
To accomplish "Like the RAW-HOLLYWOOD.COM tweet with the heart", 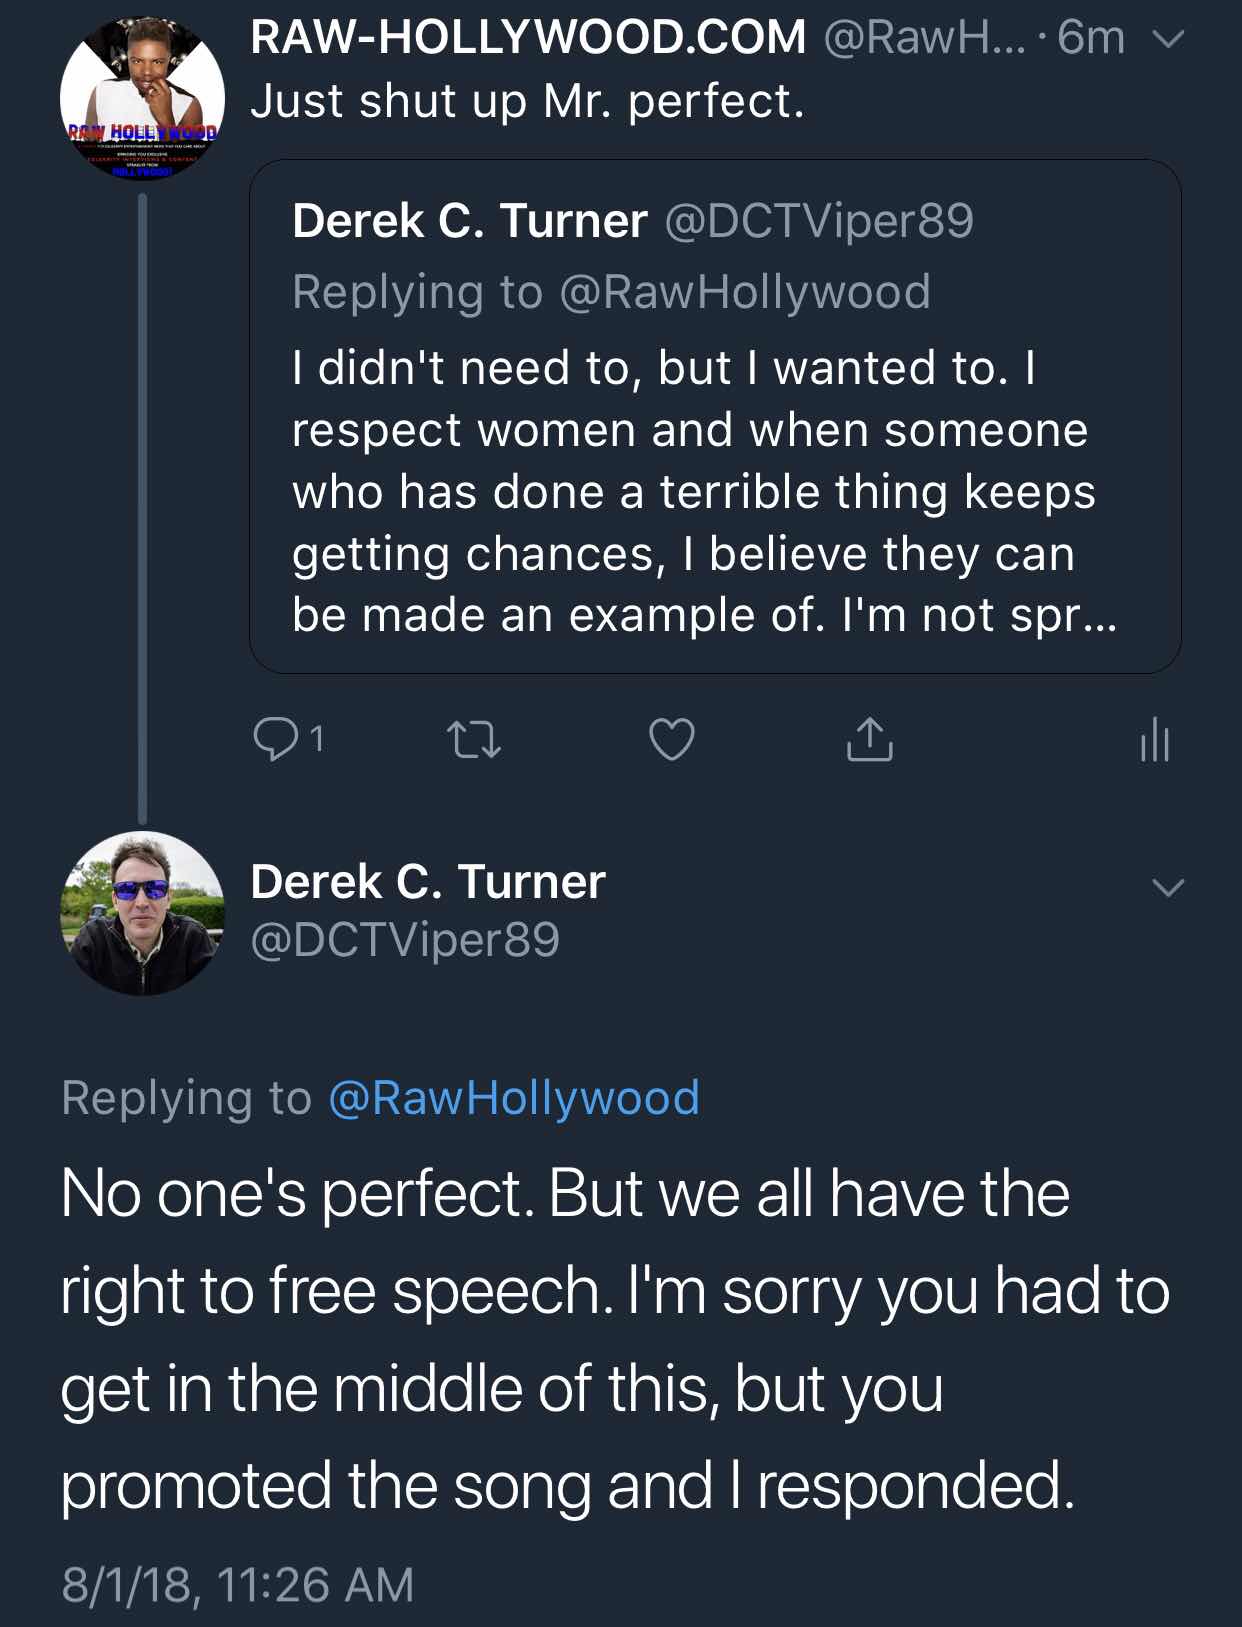I will click(x=671, y=740).
